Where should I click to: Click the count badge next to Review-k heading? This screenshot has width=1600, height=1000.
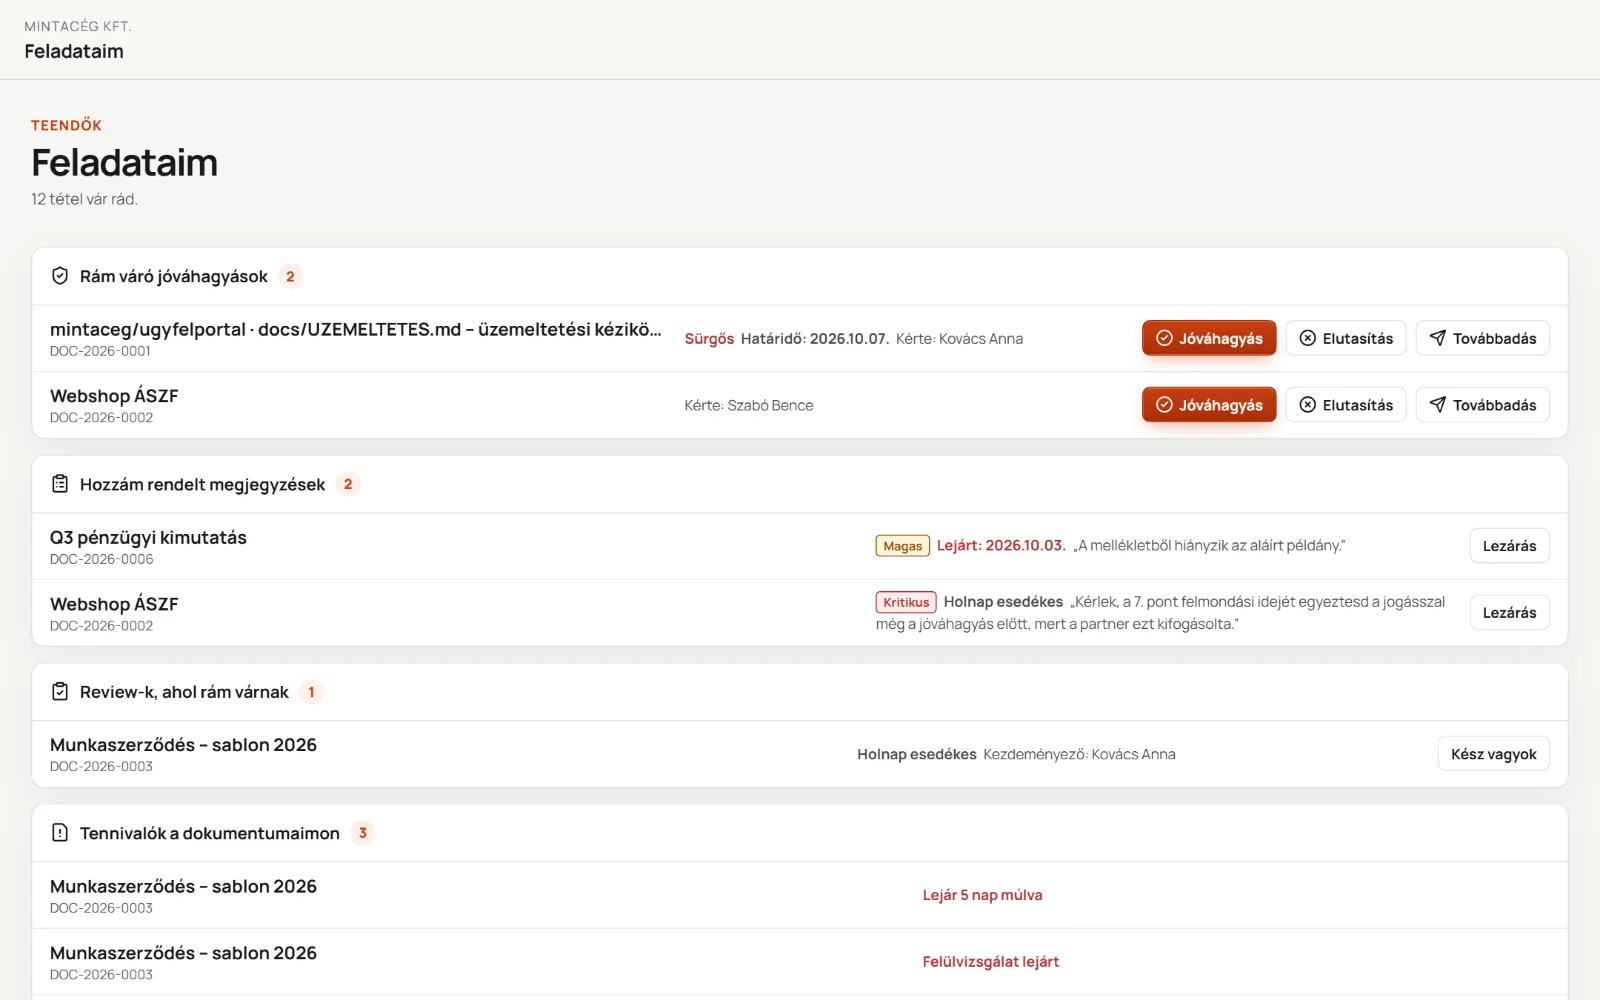pos(311,692)
